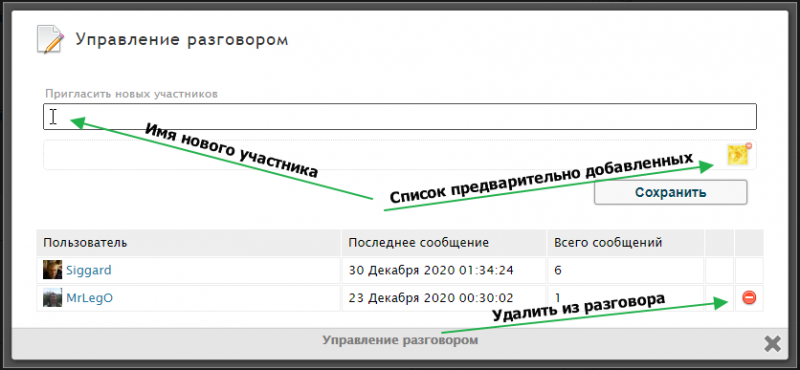Click the Управление разговором dialog title
800x370 pixels.
(182, 39)
